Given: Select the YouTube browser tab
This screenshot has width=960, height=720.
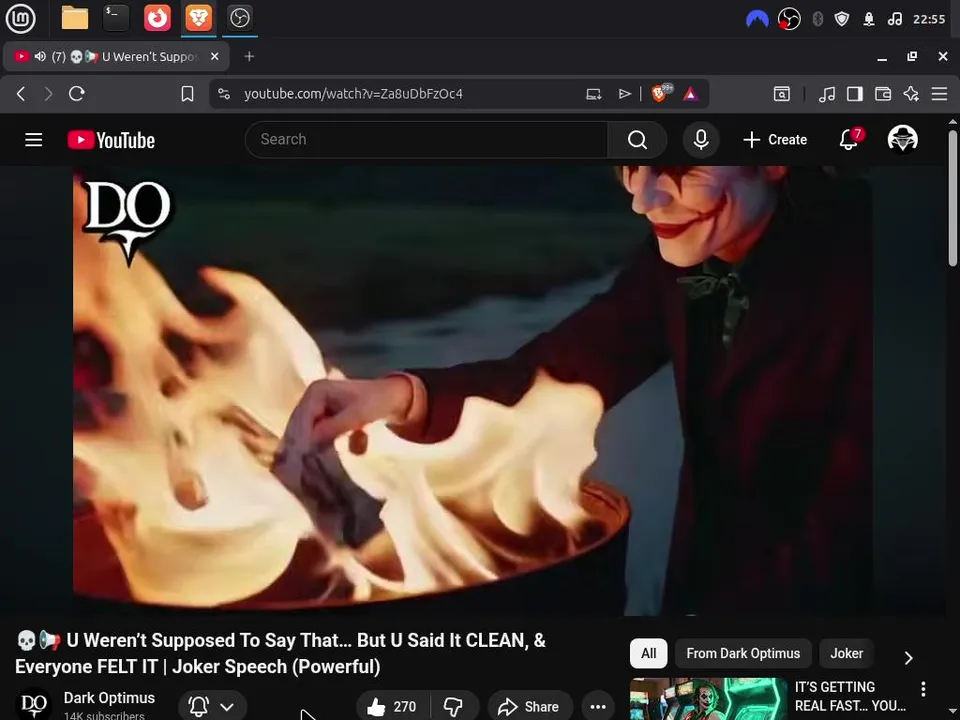Looking at the screenshot, I should coord(116,56).
